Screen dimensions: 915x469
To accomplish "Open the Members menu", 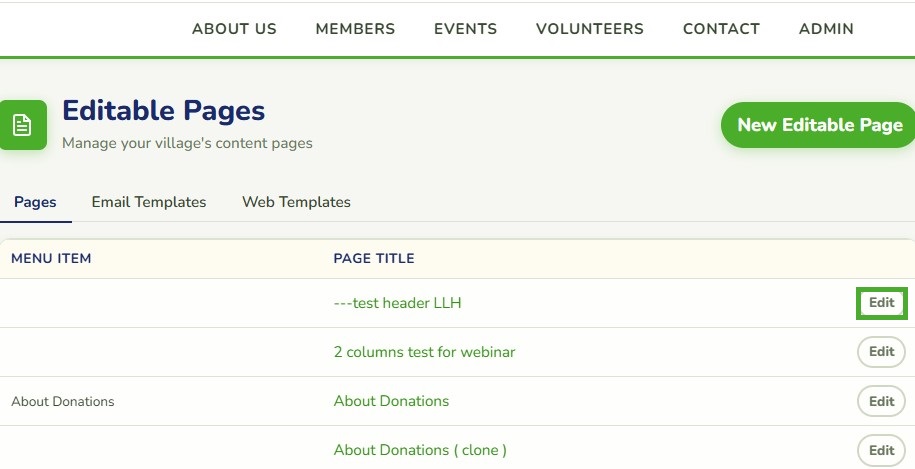I will point(355,29).
